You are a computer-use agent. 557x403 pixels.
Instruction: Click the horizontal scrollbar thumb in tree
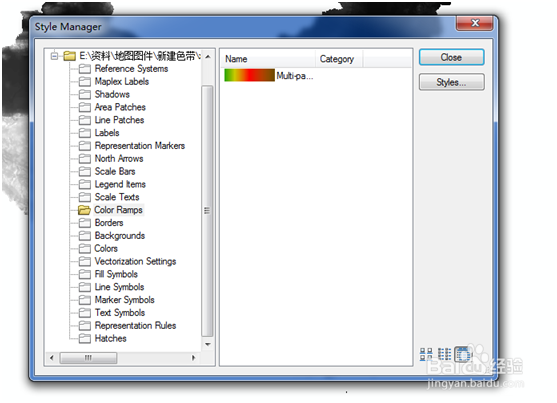(88, 358)
